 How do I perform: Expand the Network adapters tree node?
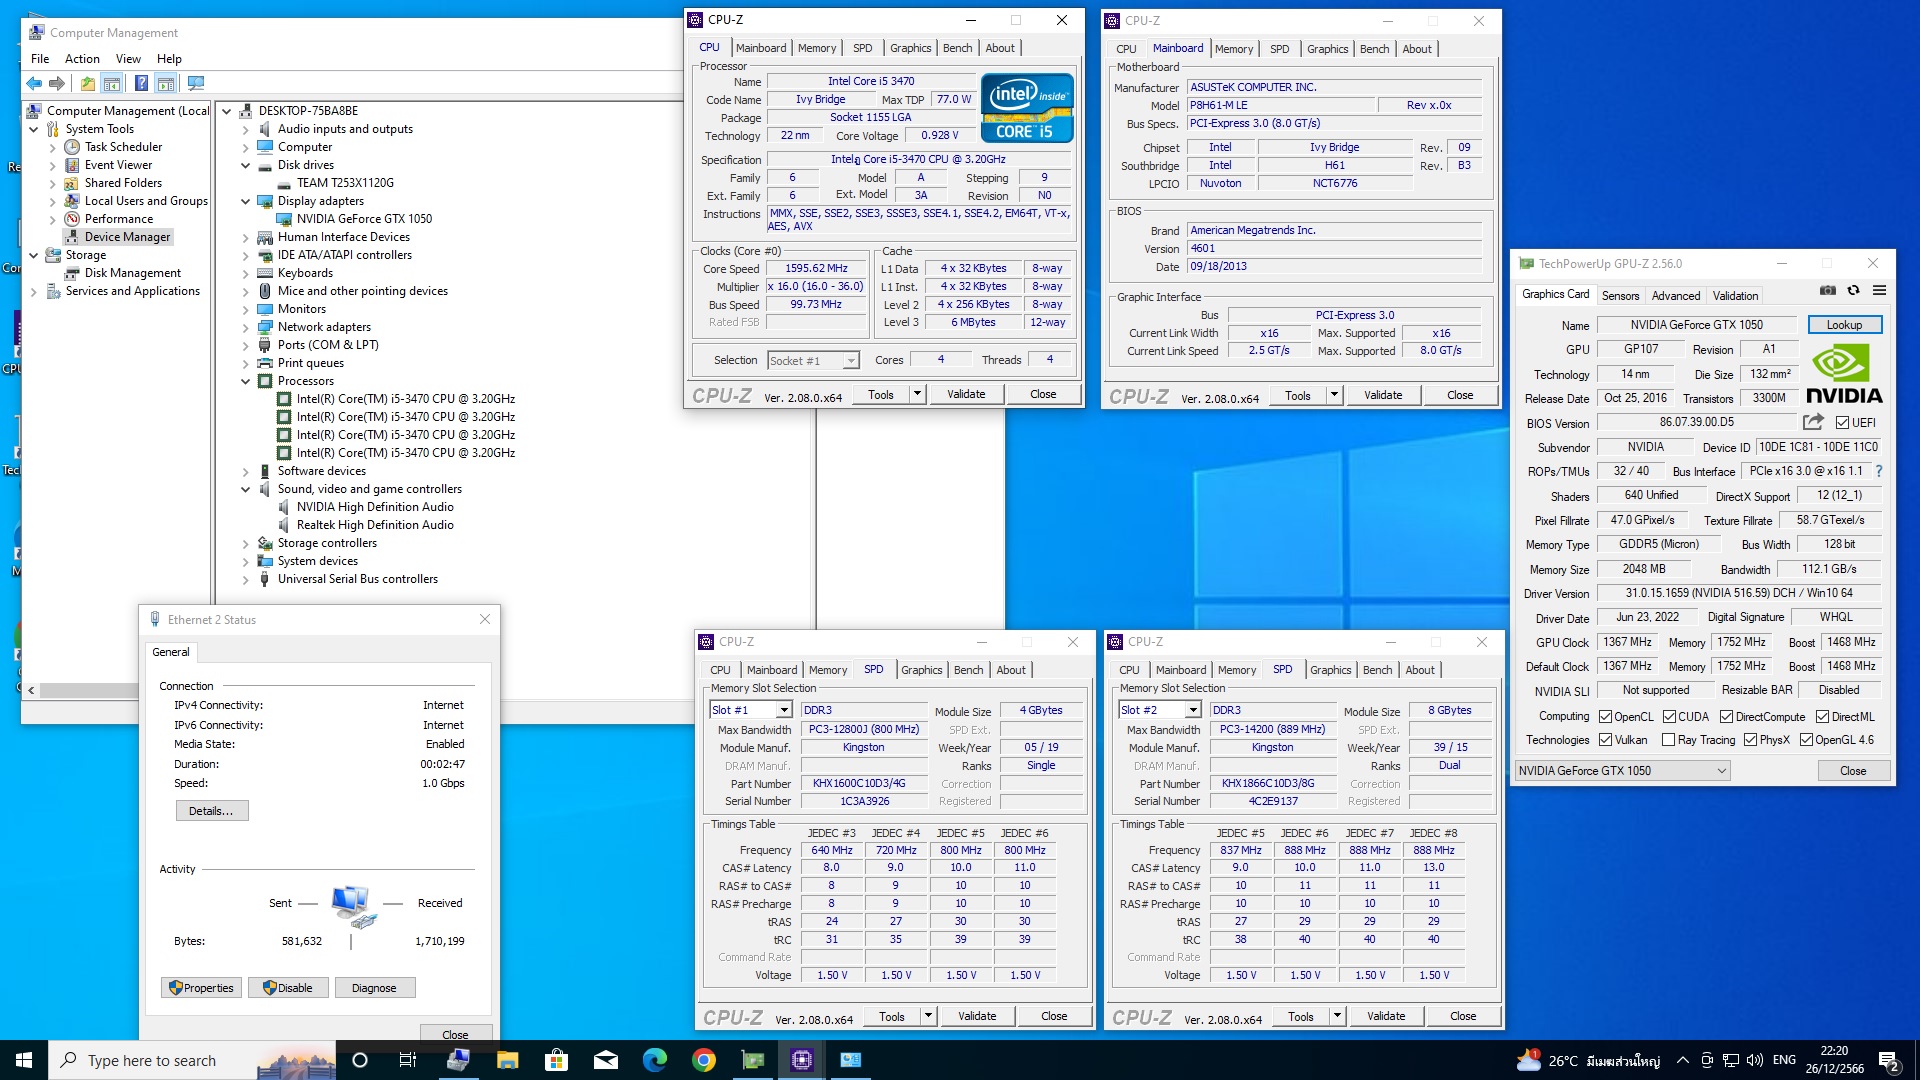[x=246, y=327]
